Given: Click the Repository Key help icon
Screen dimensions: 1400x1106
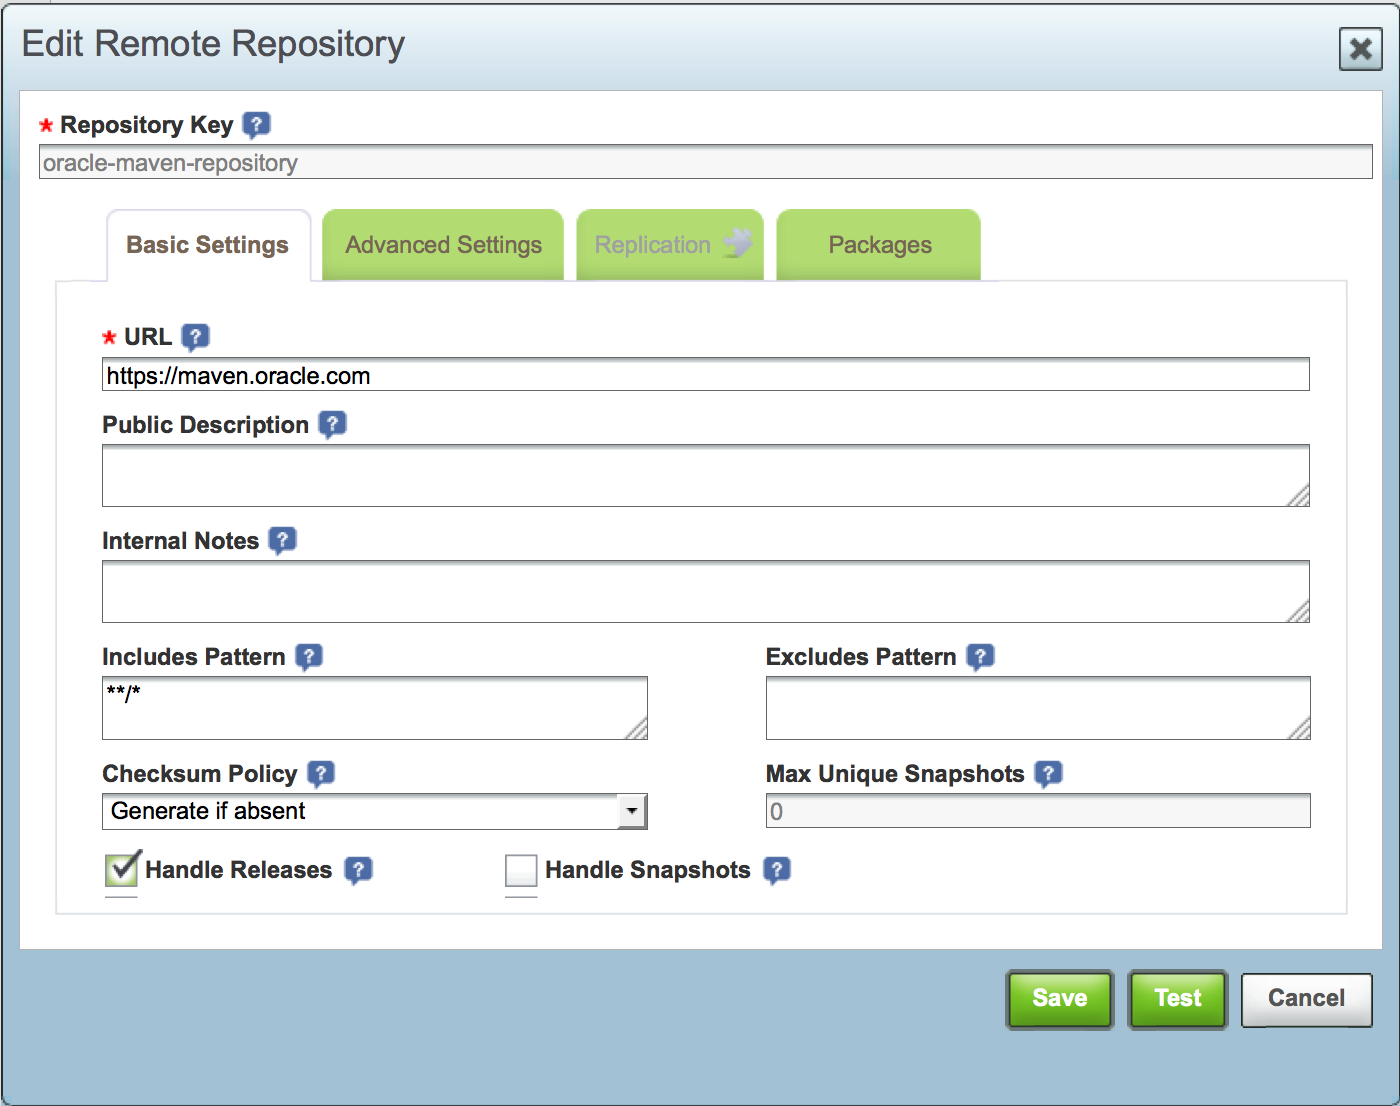Looking at the screenshot, I should 256,124.
